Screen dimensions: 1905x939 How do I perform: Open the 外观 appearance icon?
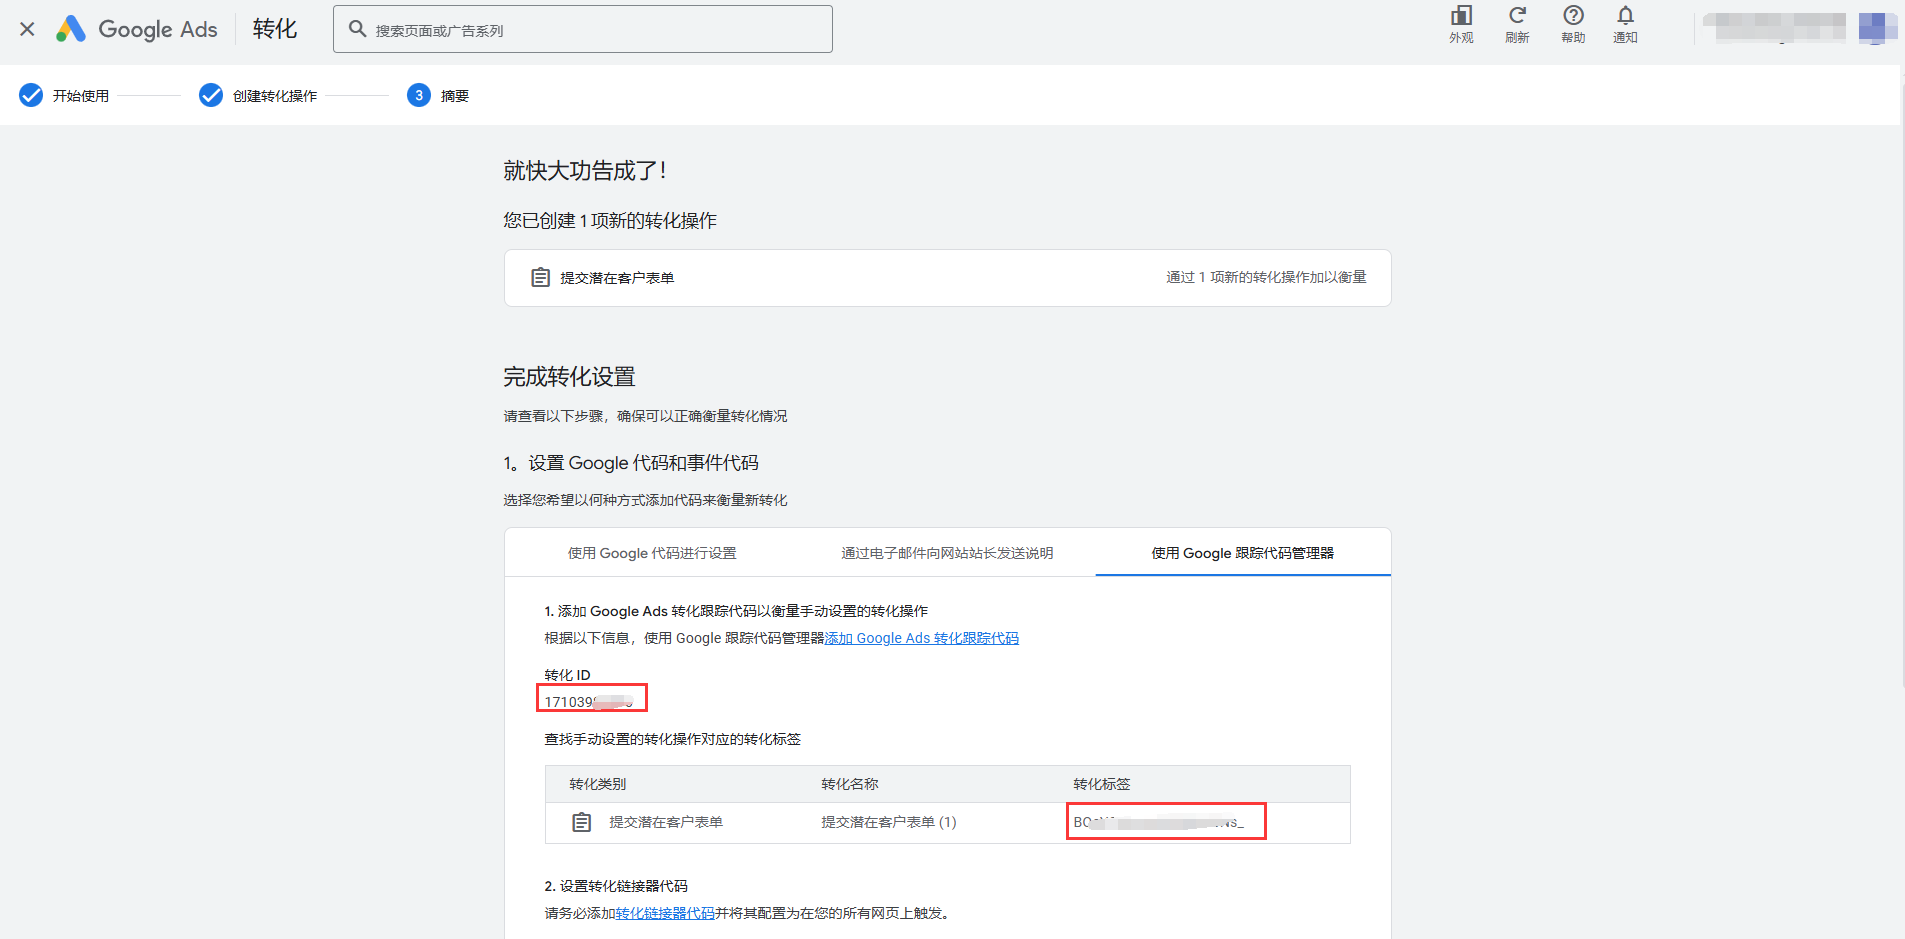pos(1461,24)
